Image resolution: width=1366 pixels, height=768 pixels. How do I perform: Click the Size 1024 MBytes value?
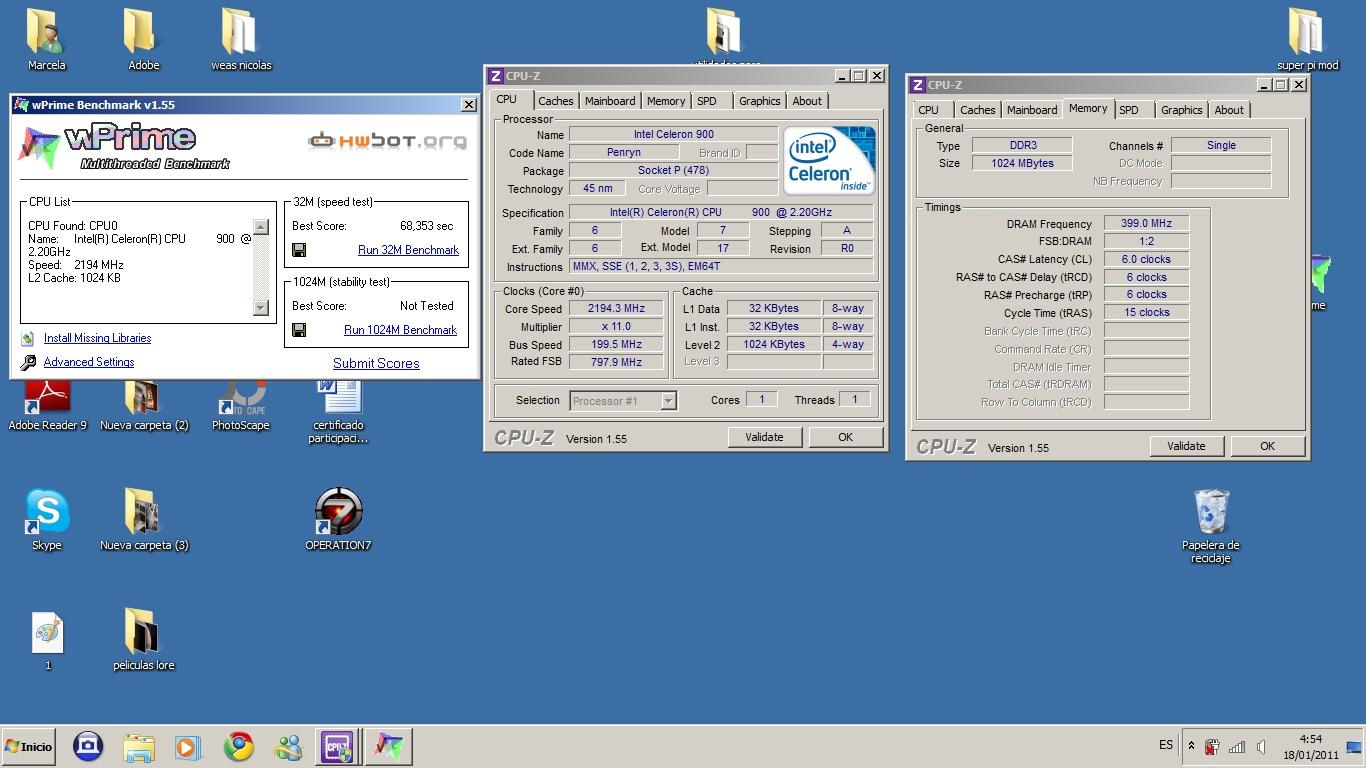[x=1022, y=163]
